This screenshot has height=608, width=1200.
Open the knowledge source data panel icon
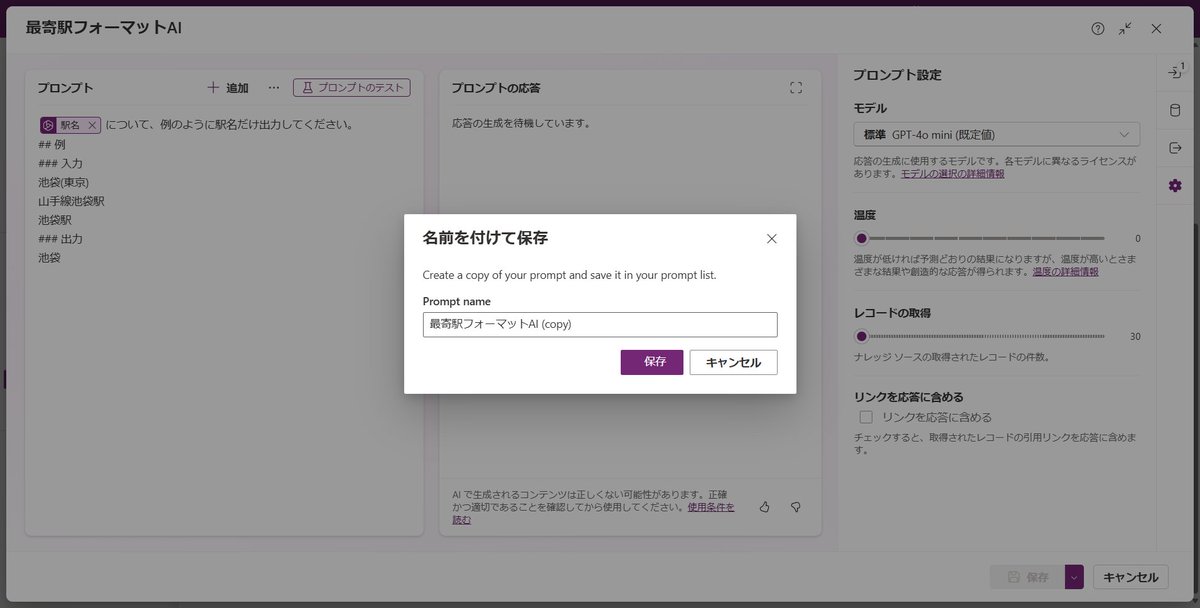[x=1173, y=110]
